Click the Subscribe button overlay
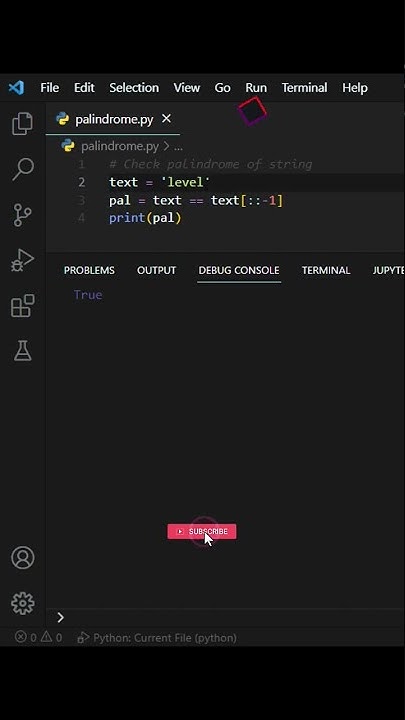This screenshot has height=720, width=405. click(202, 531)
